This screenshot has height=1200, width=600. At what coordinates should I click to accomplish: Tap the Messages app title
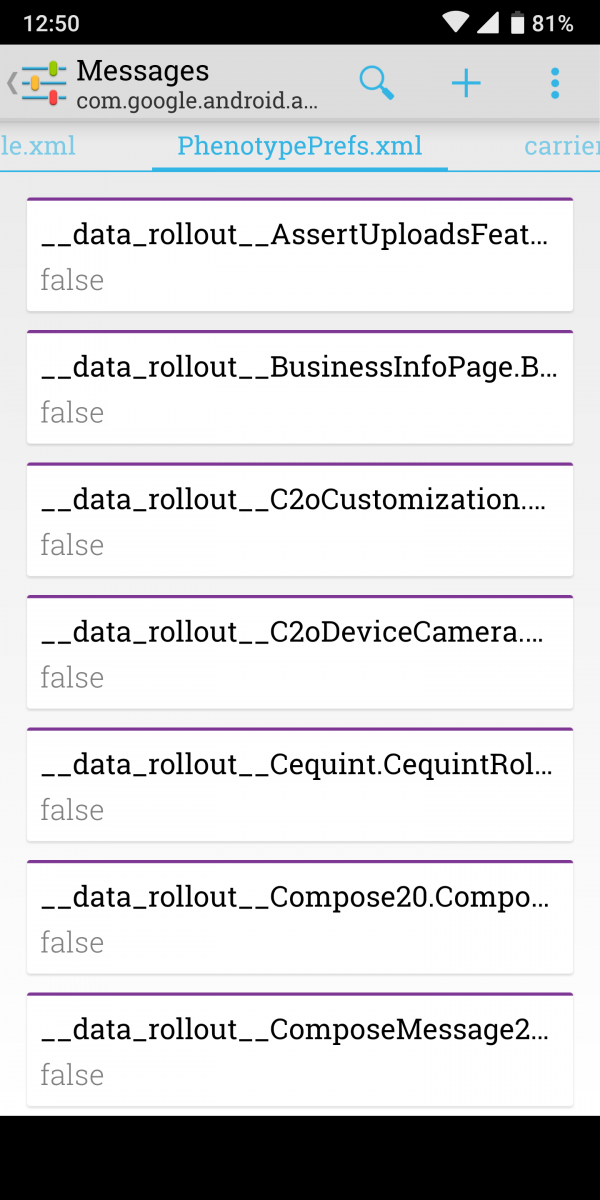point(143,71)
